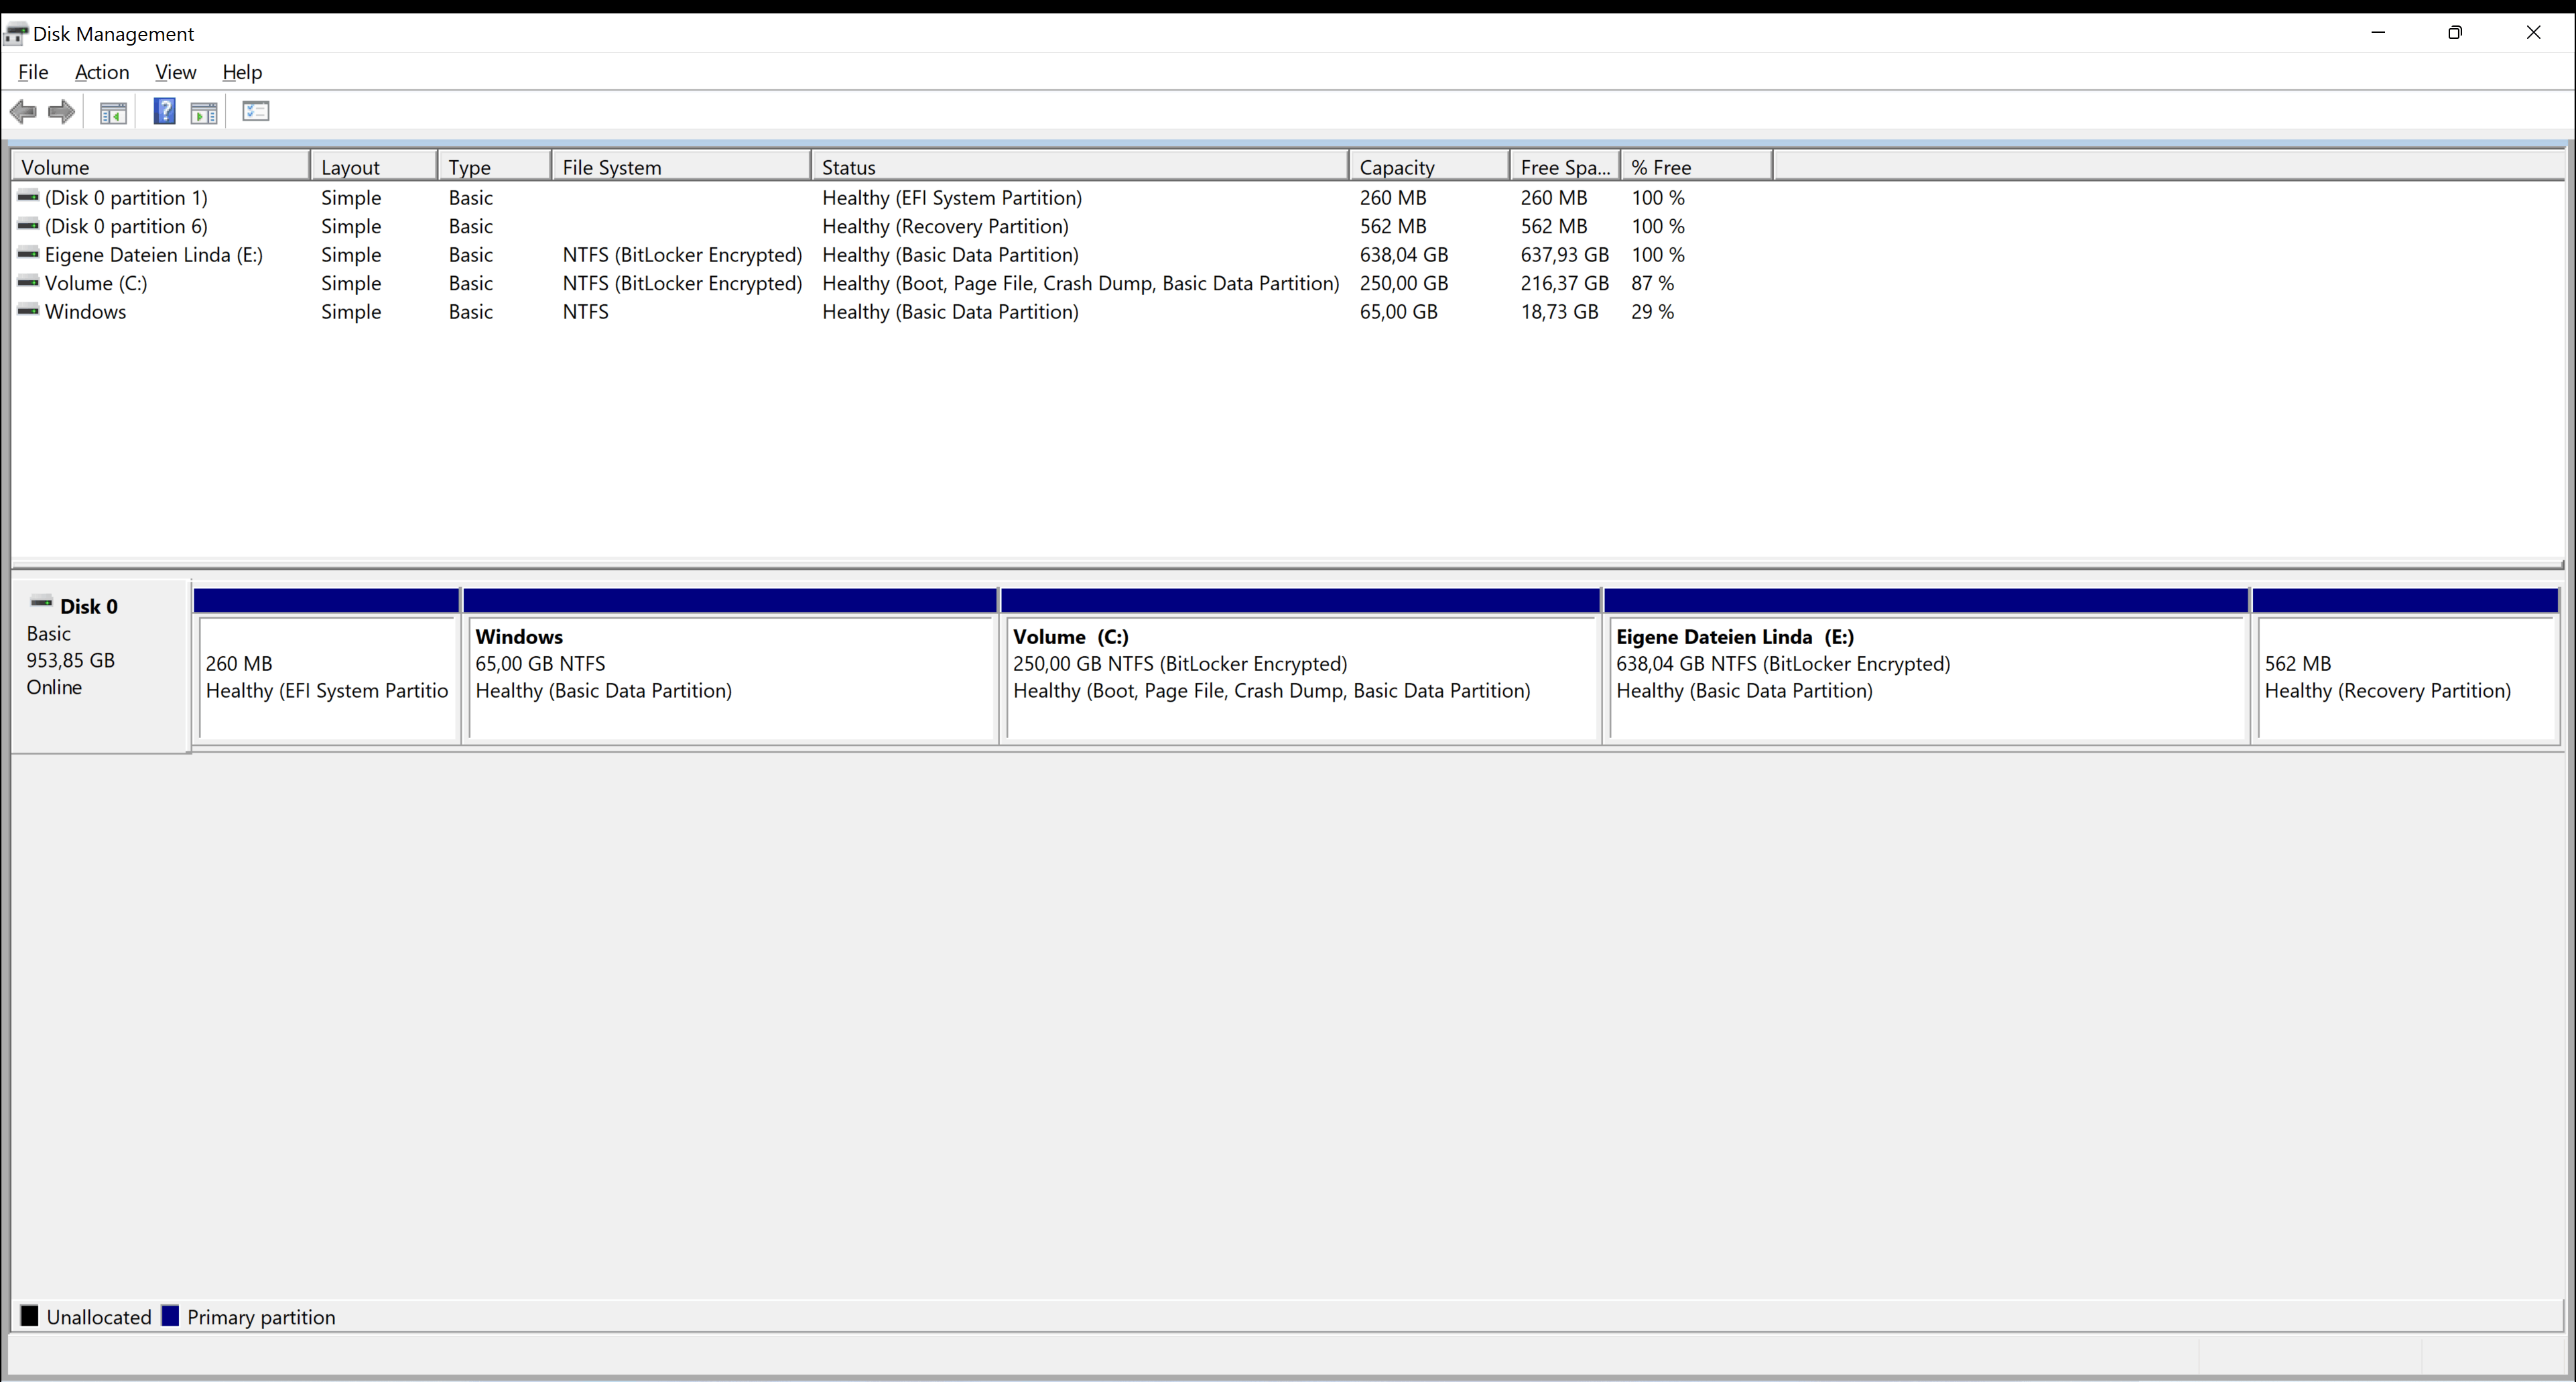The width and height of the screenshot is (2576, 1382).
Task: Click the black Unallocated legend swatch
Action: tap(30, 1316)
